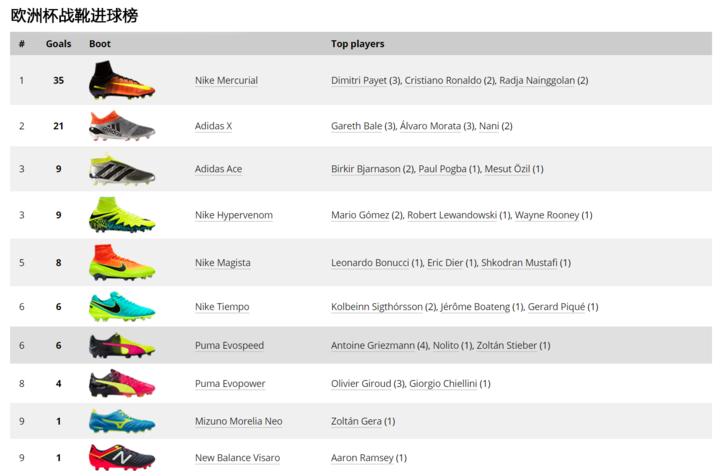
Task: Open Antoine Griezmann's player link
Action: click(x=372, y=346)
